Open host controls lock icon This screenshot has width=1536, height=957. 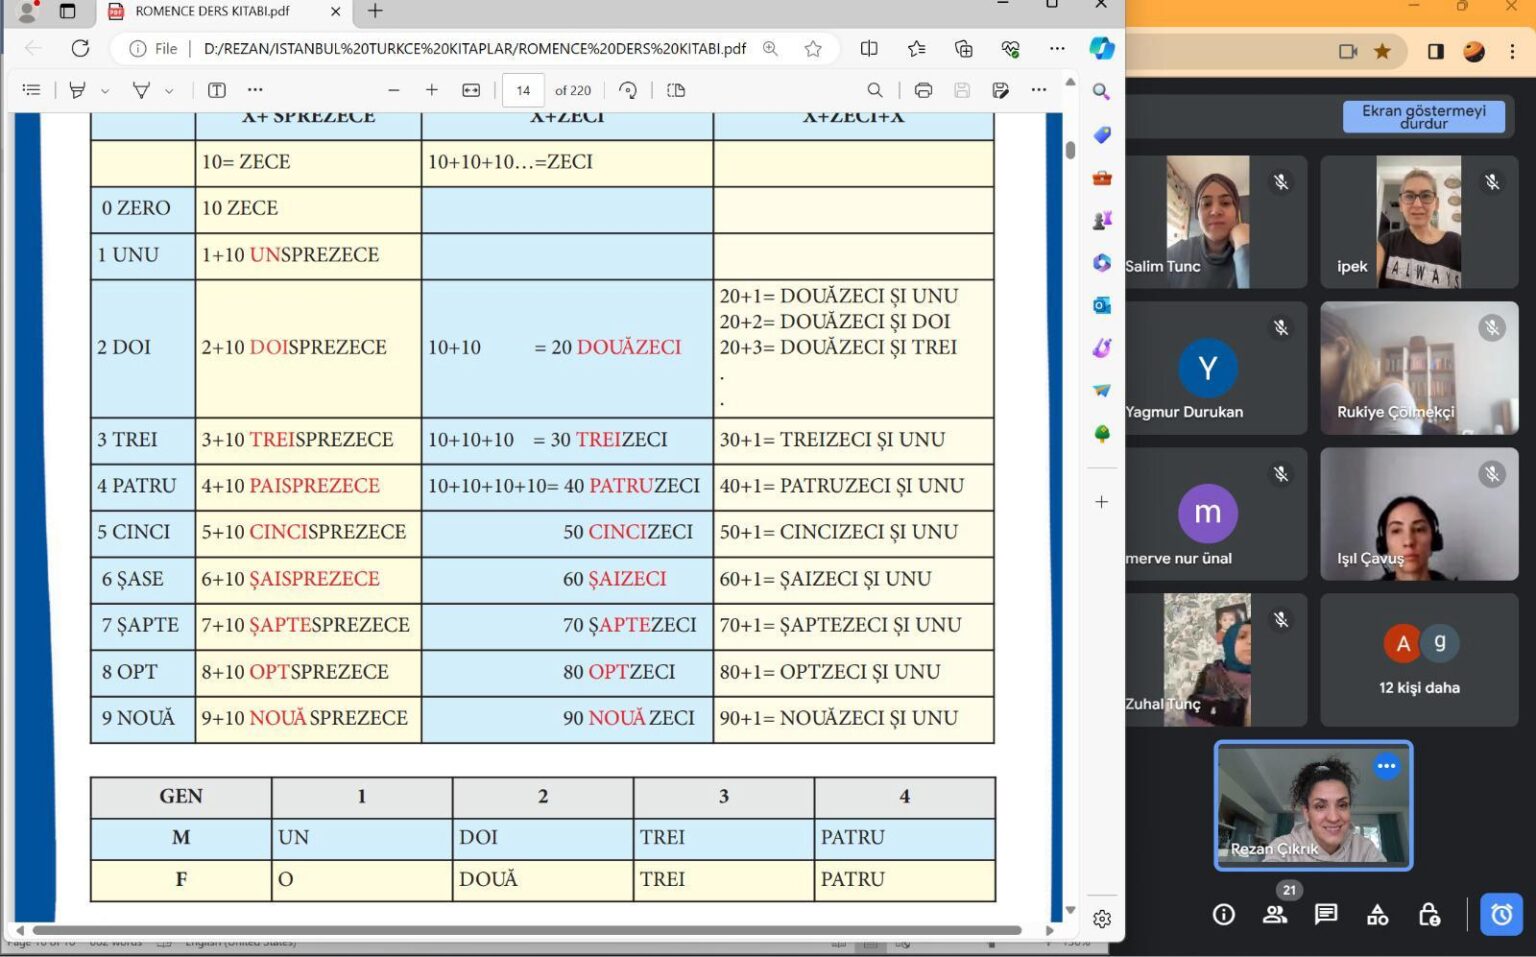tap(1429, 914)
